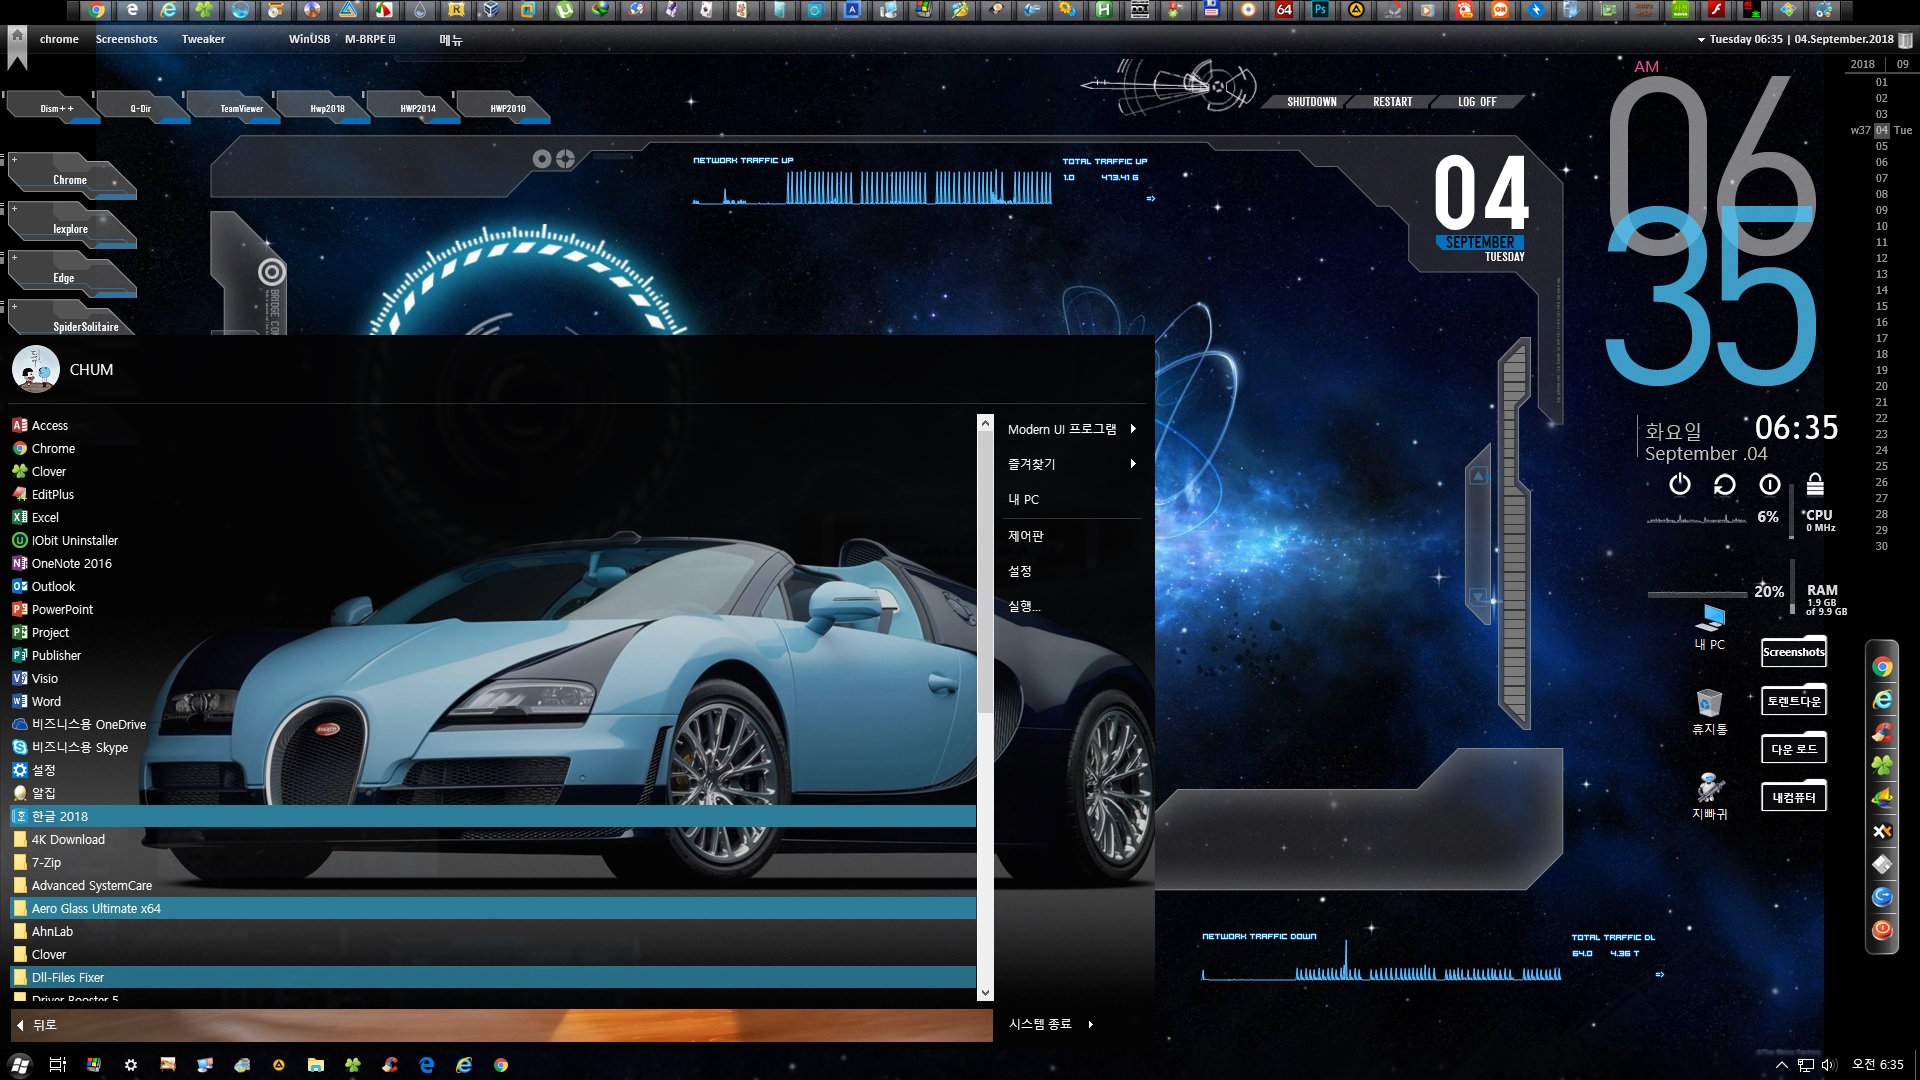Click Clover icon in right side dock
Image resolution: width=1920 pixels, height=1080 pixels.
pos(1882,766)
